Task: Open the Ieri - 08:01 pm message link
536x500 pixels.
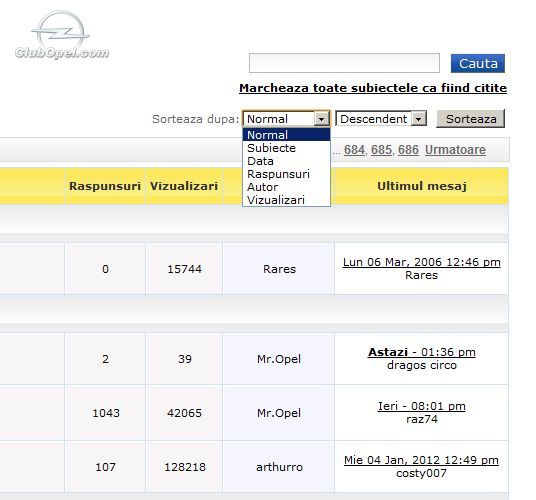Action: 421,406
